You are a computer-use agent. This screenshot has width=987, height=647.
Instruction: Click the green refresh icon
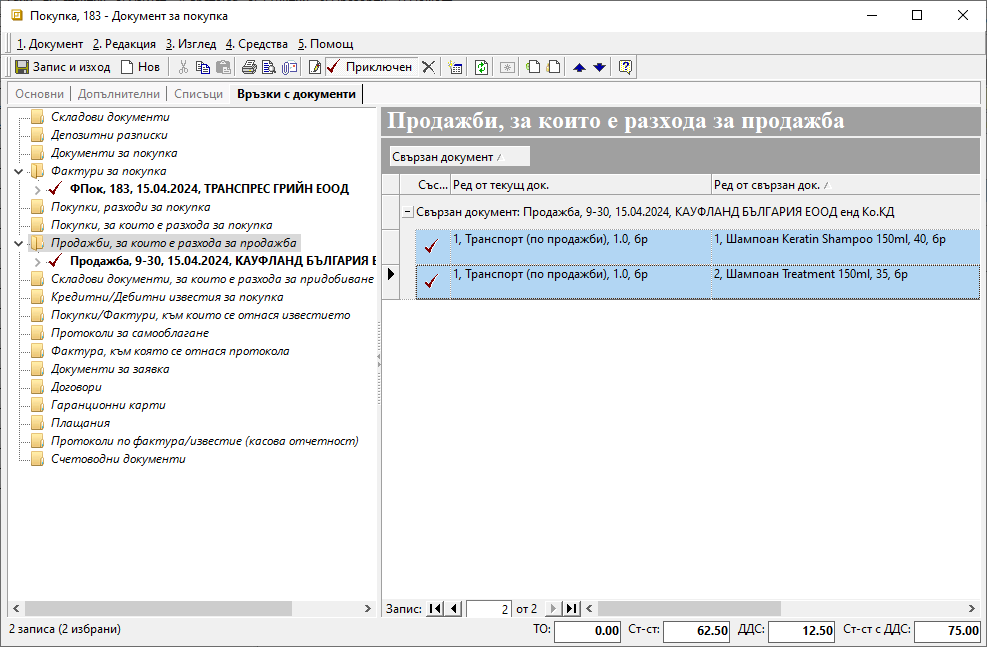481,67
